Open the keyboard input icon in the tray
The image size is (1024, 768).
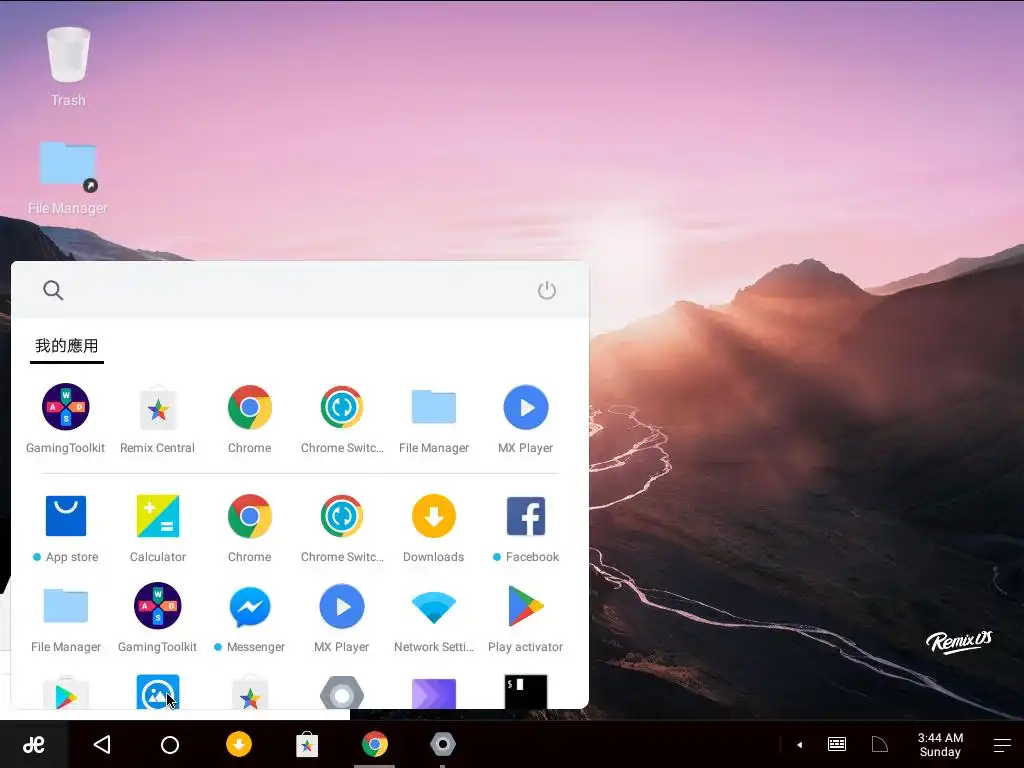pos(837,744)
